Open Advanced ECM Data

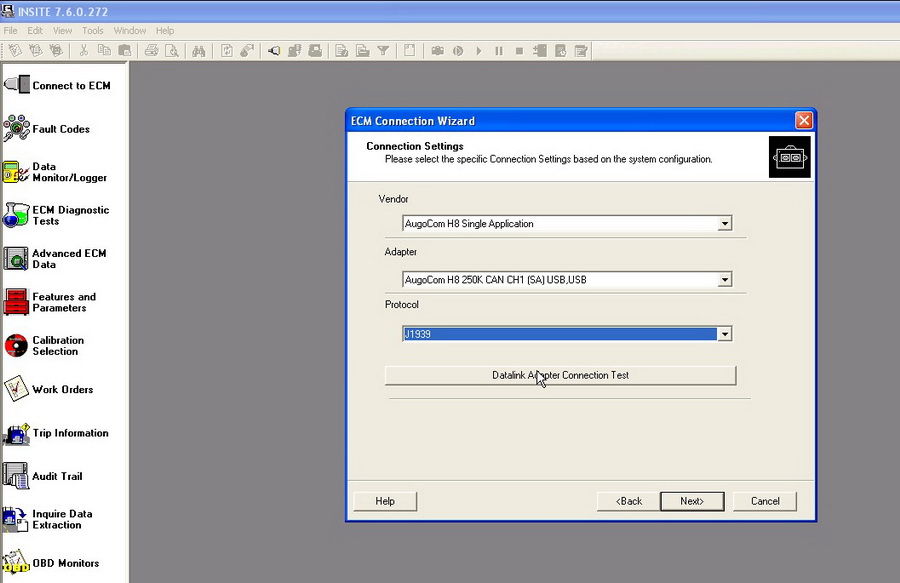tap(55, 259)
